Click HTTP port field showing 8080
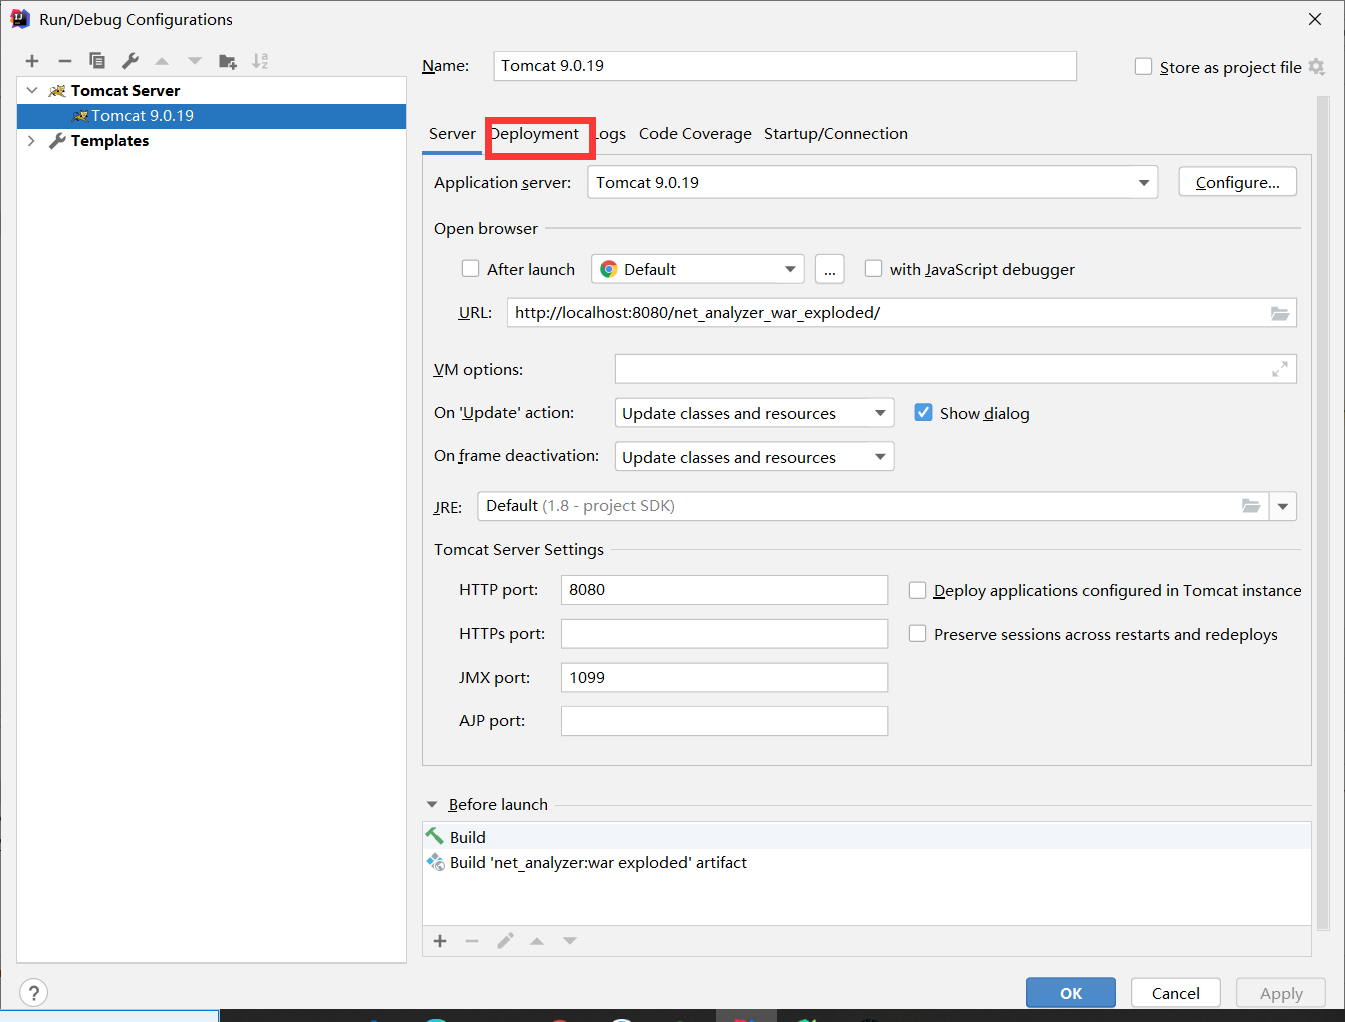This screenshot has height=1022, width=1345. pos(724,590)
